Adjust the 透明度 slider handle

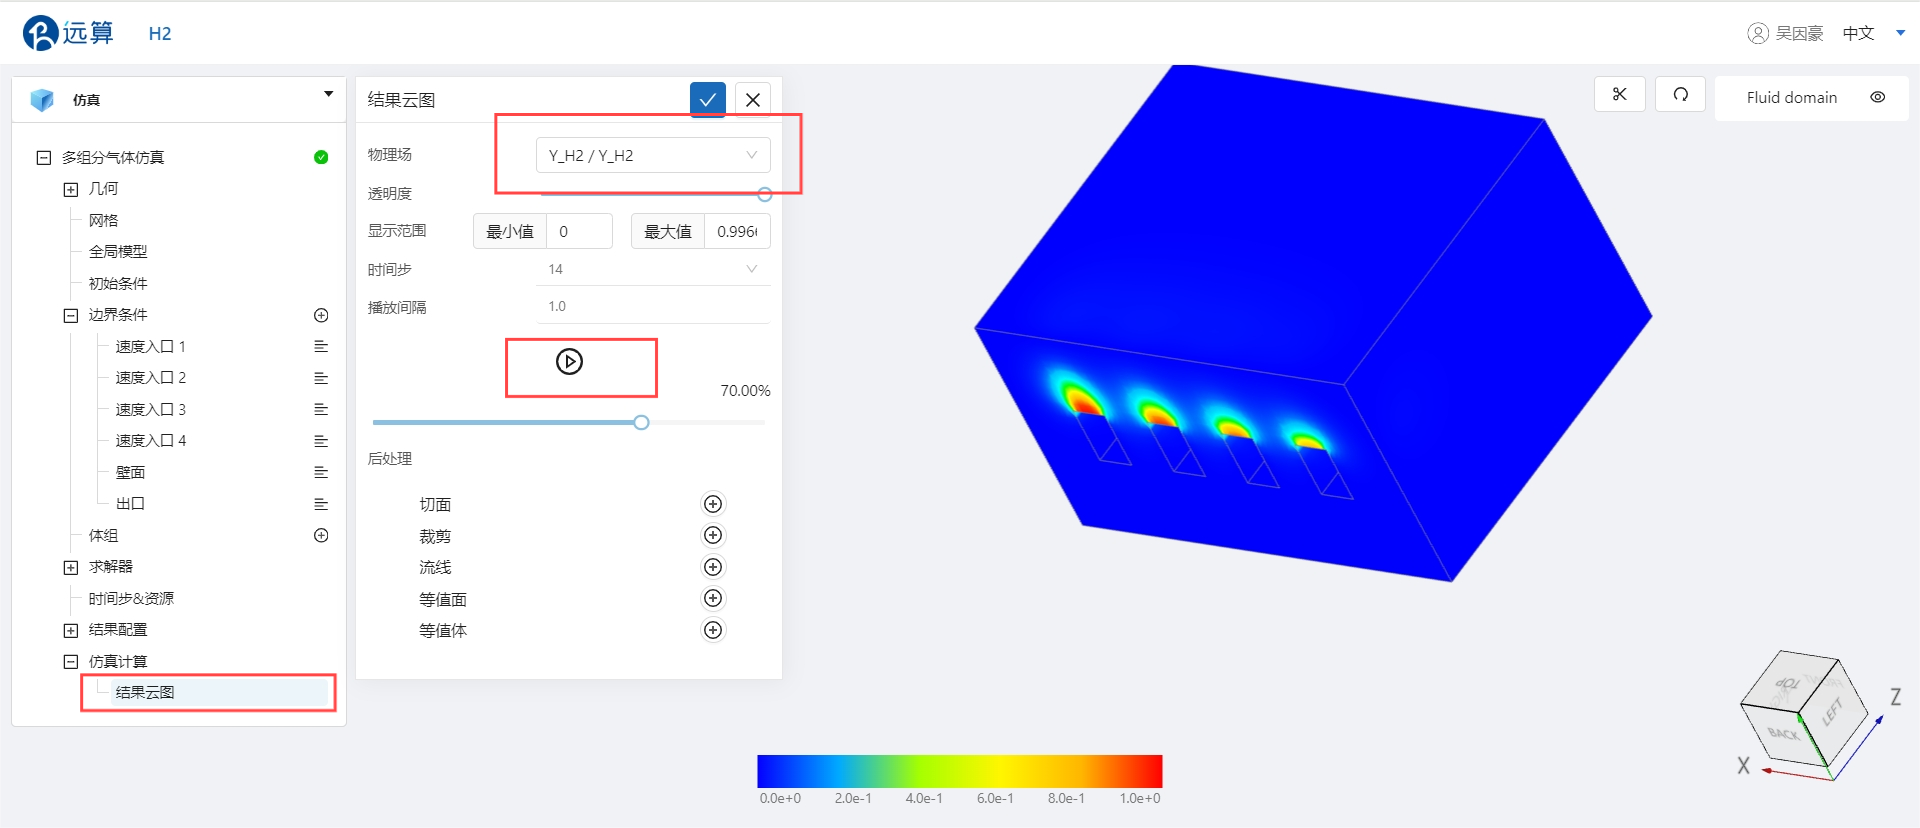[x=764, y=195]
